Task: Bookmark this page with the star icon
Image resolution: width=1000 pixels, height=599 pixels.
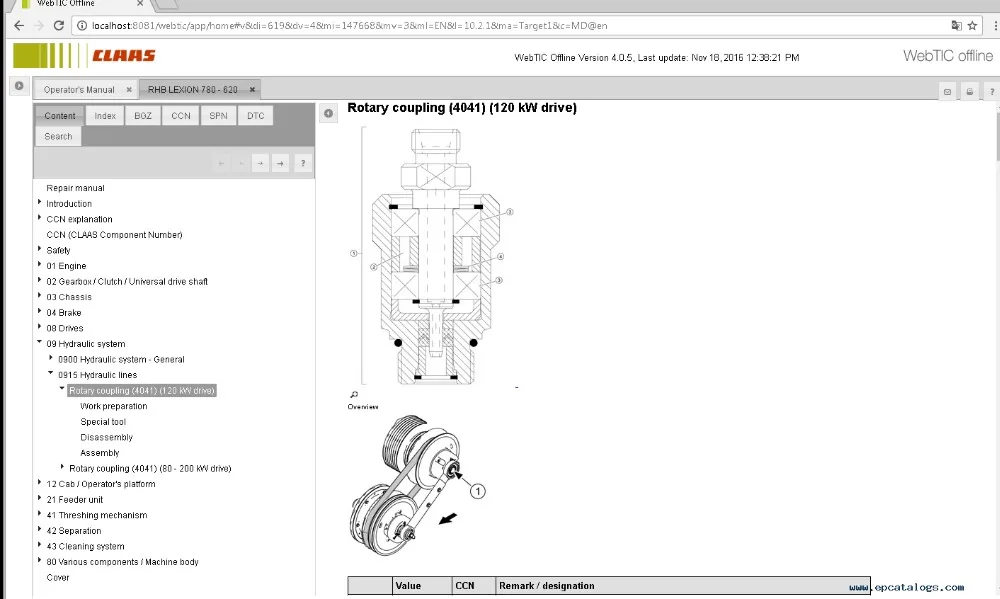Action: click(x=972, y=26)
